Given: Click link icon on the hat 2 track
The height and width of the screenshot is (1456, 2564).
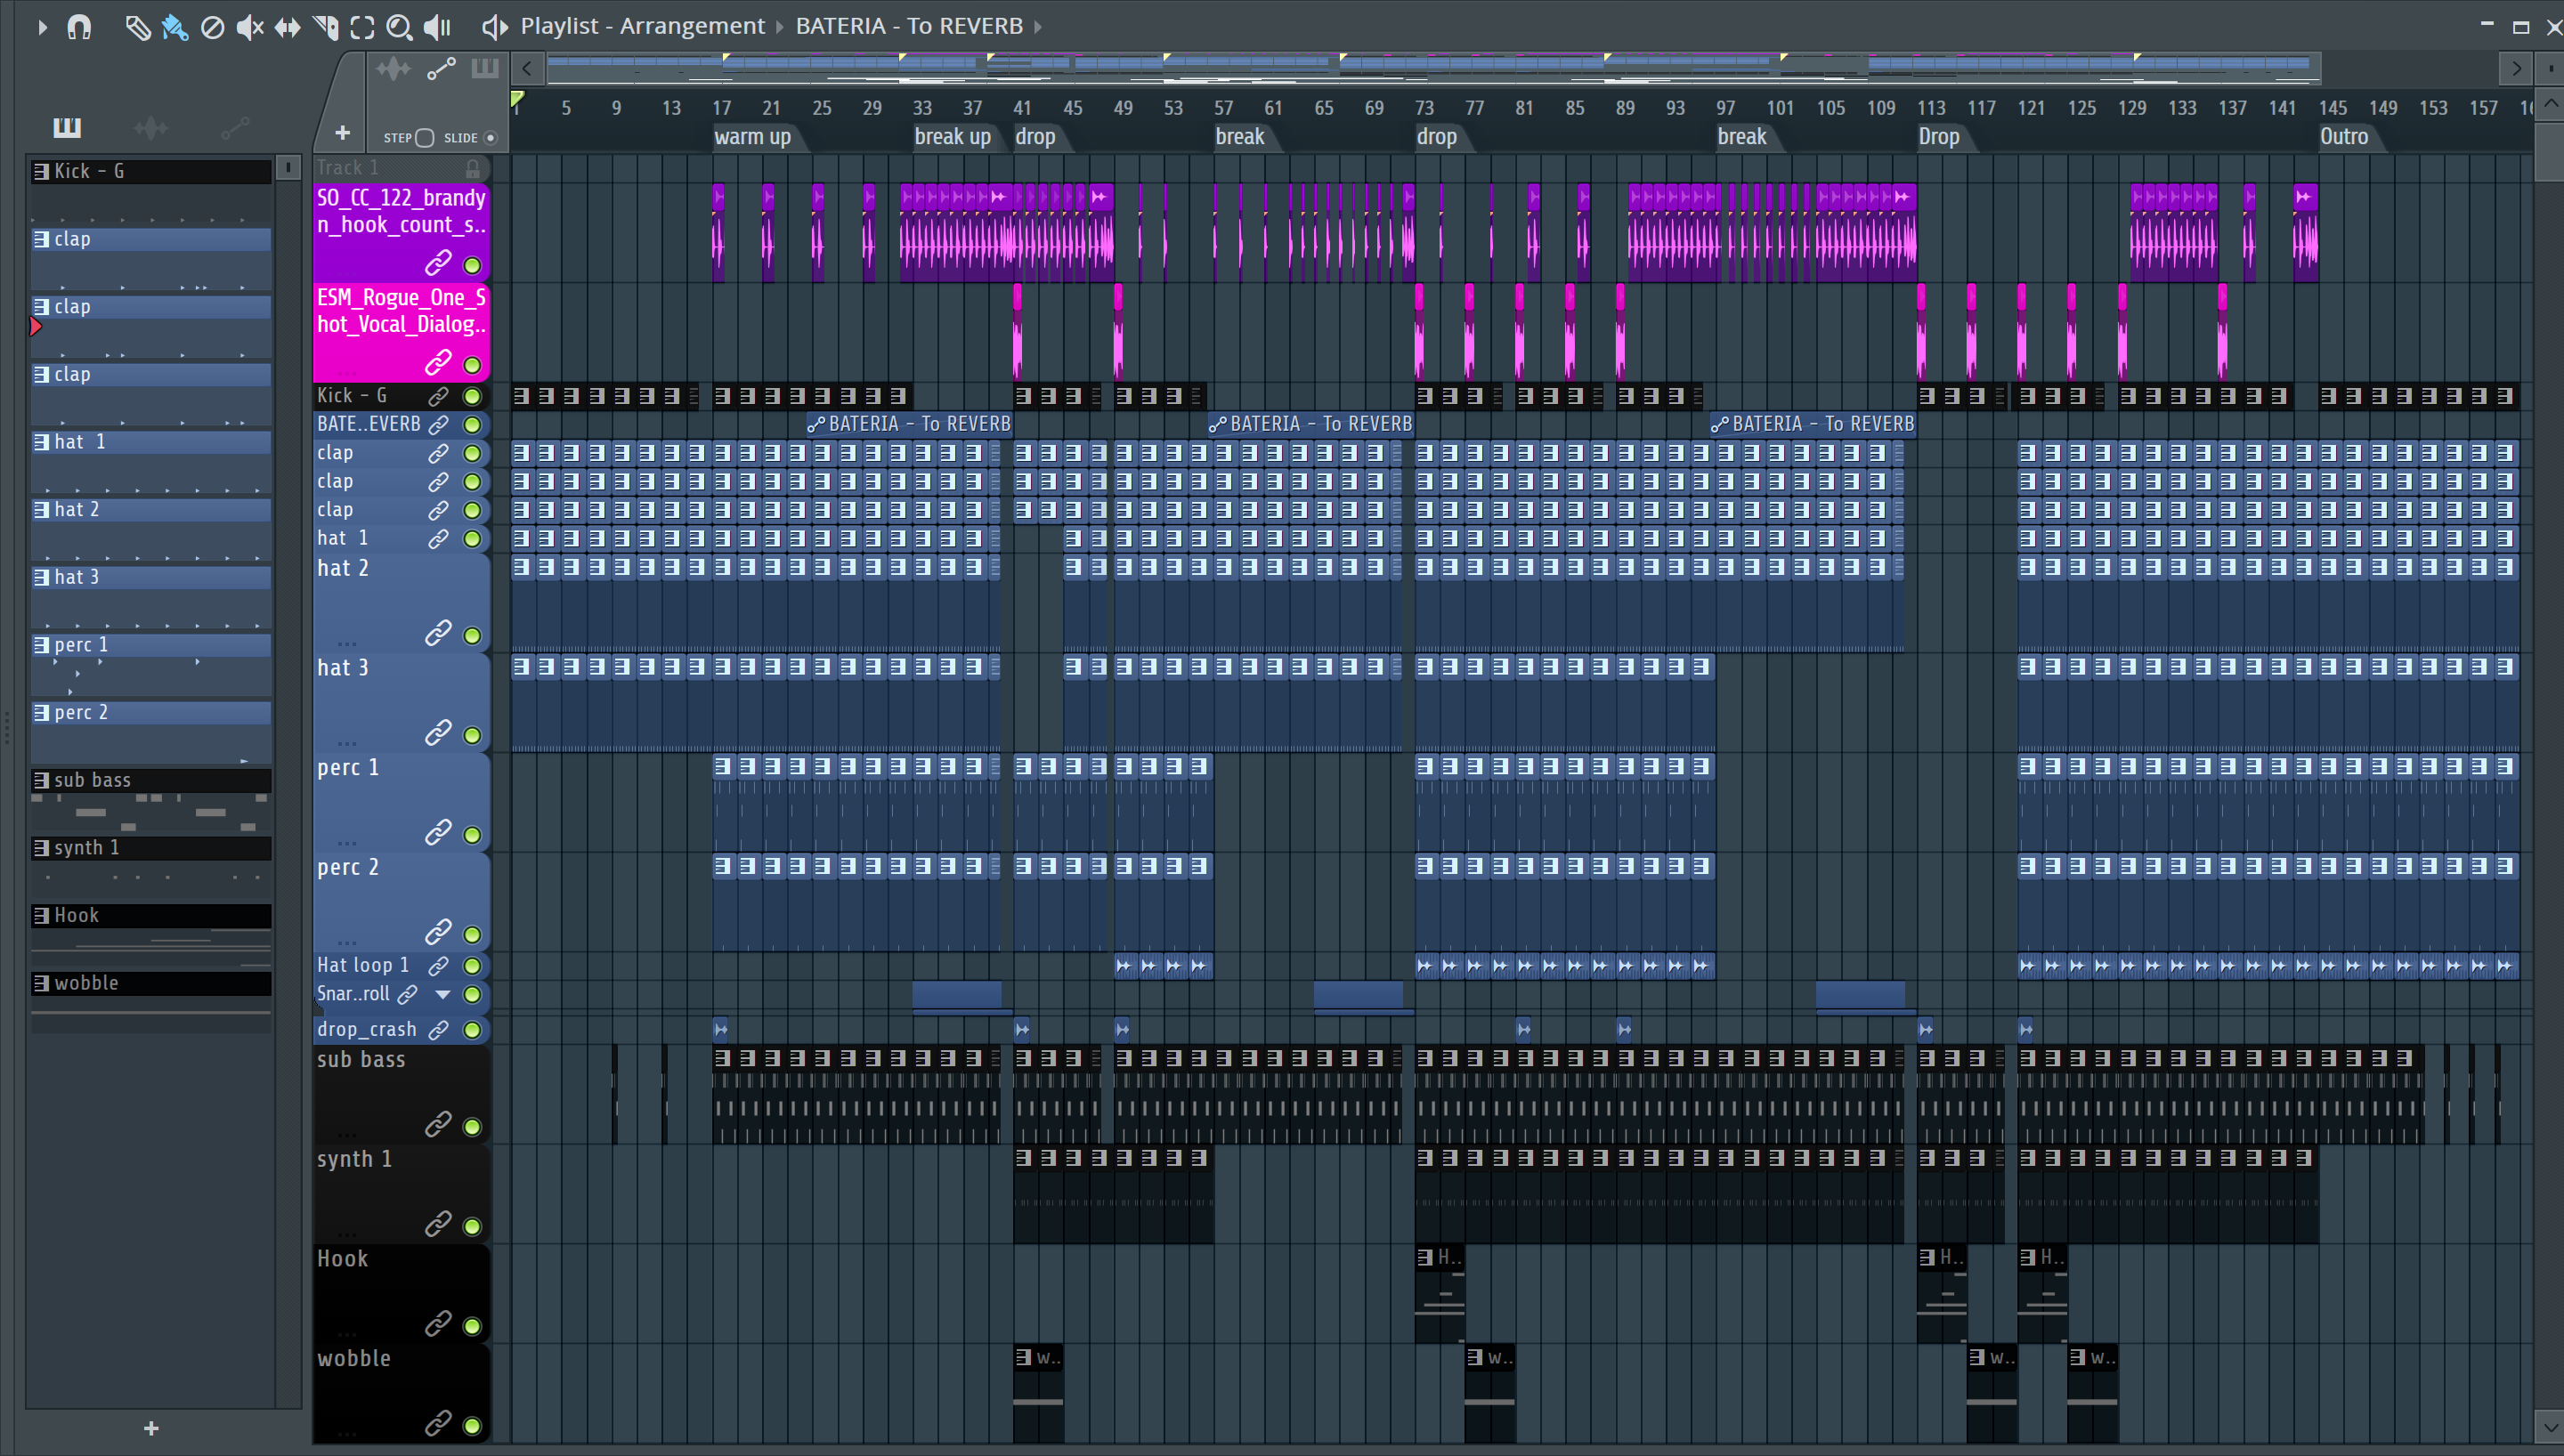Looking at the screenshot, I should click(x=437, y=633).
